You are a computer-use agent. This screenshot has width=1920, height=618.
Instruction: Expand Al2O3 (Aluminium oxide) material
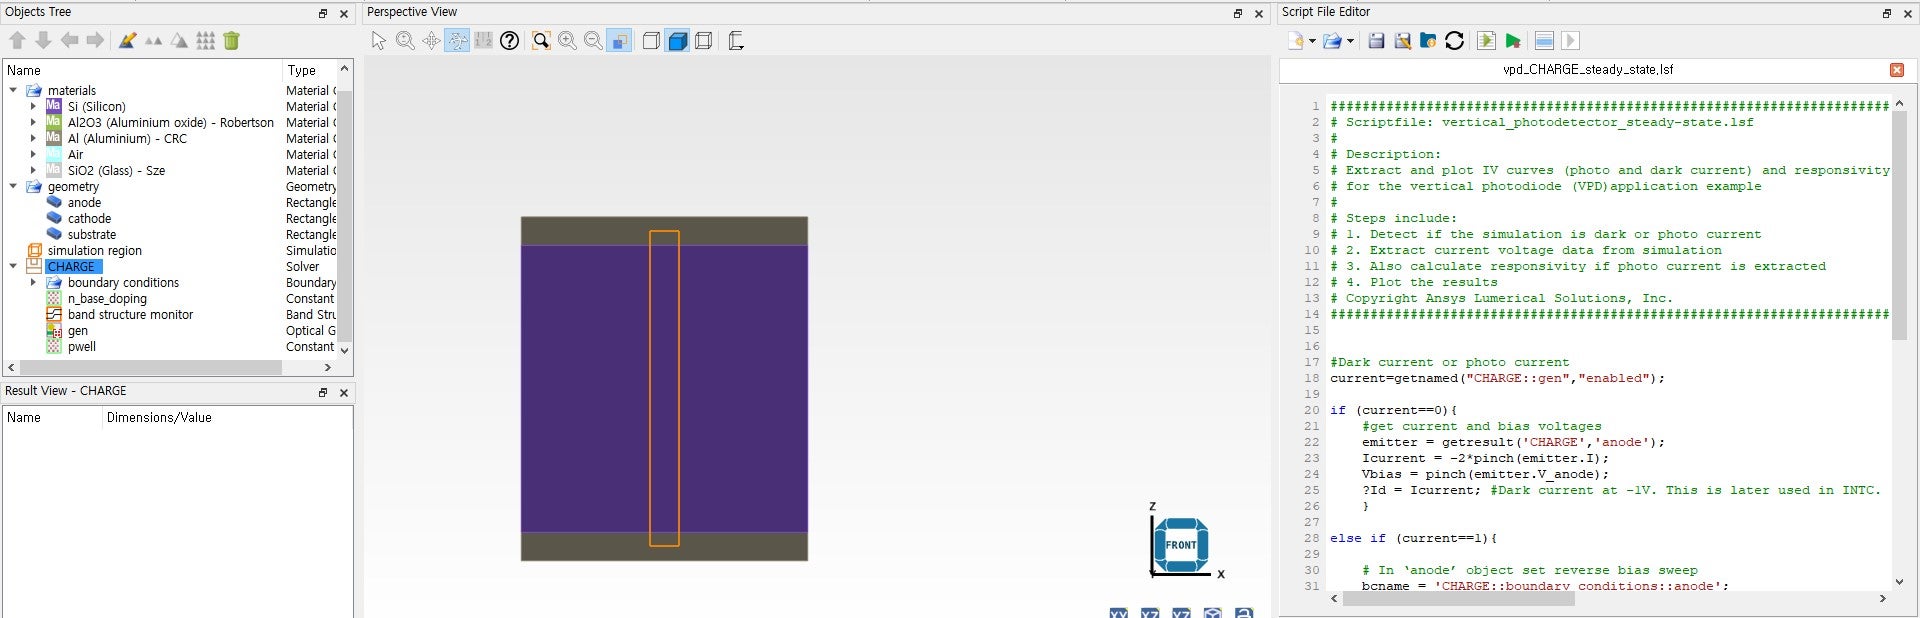coord(33,122)
